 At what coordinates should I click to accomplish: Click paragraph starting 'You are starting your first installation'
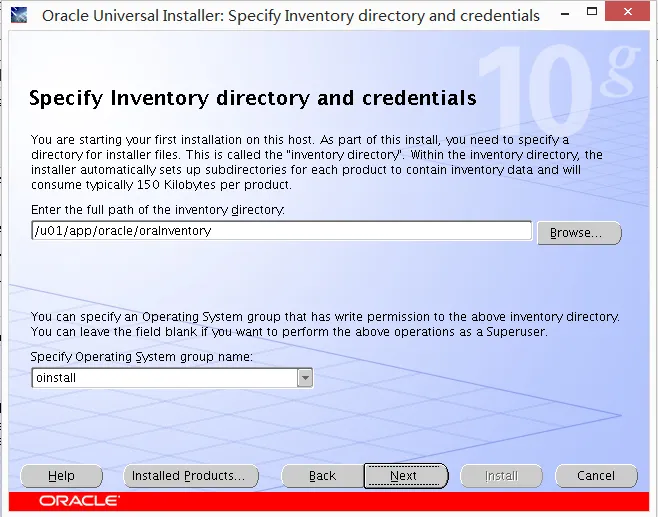(x=317, y=162)
